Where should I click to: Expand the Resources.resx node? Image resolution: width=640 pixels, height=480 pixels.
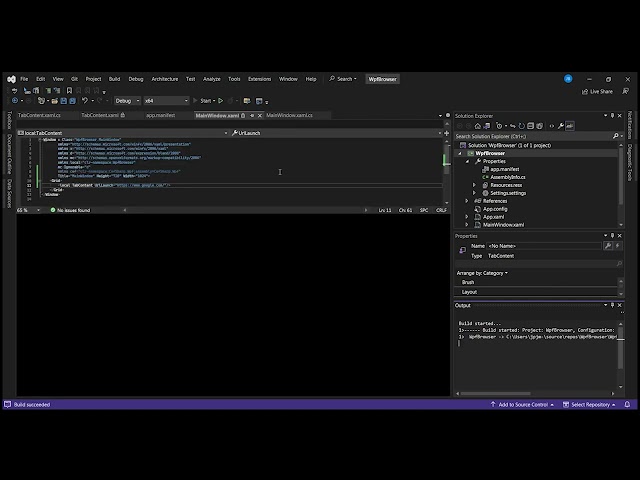[x=474, y=185]
